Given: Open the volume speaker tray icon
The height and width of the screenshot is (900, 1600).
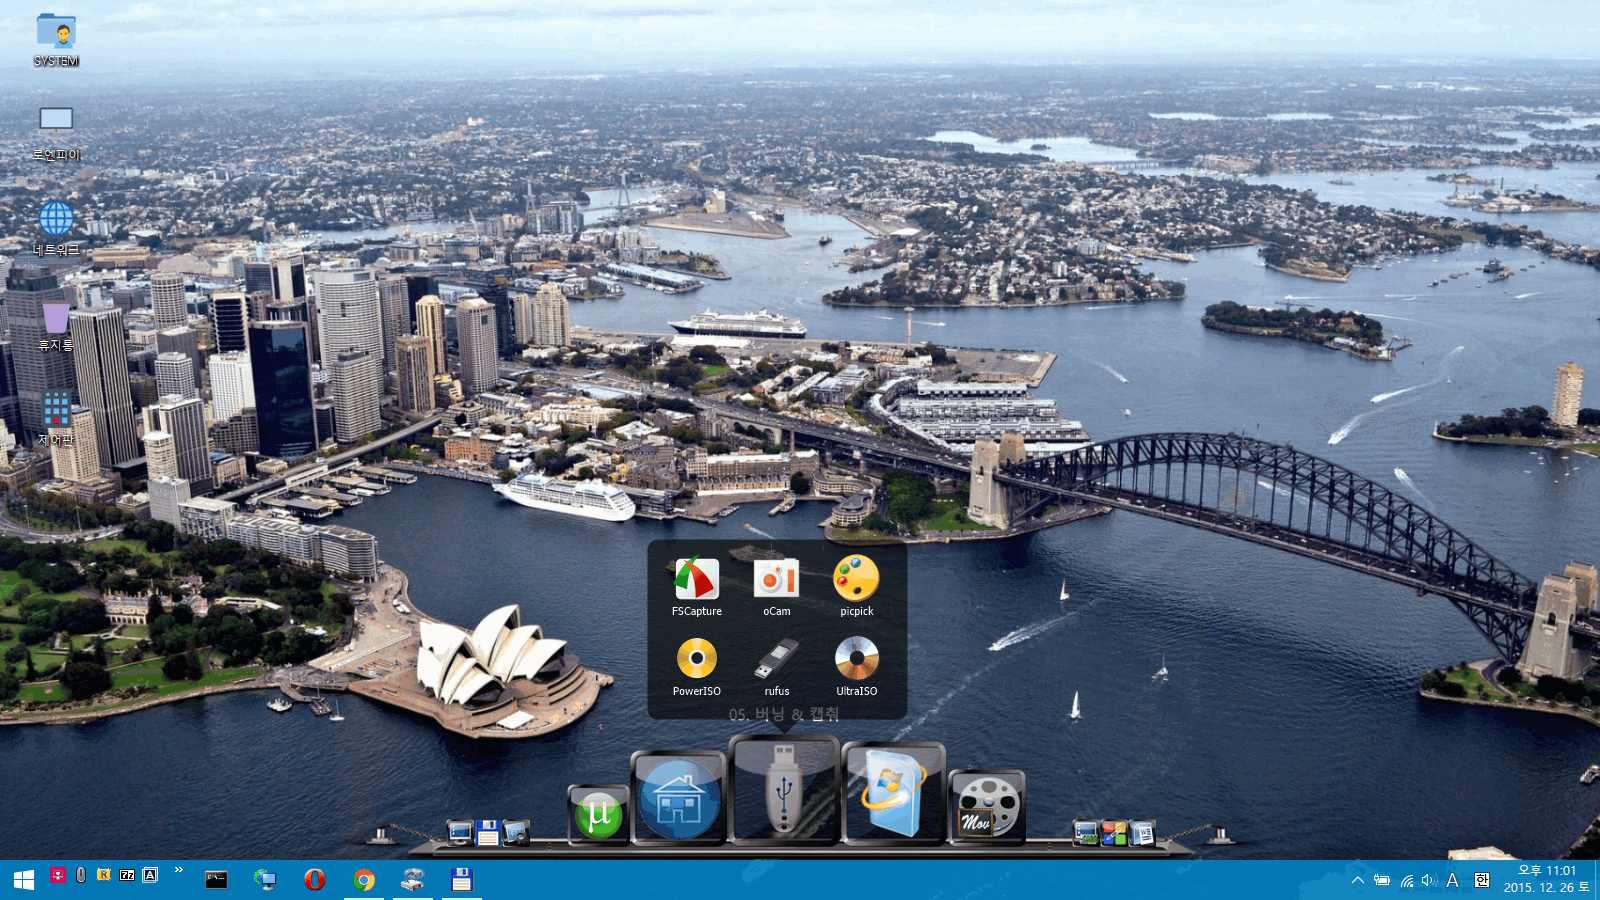Looking at the screenshot, I should [1428, 880].
